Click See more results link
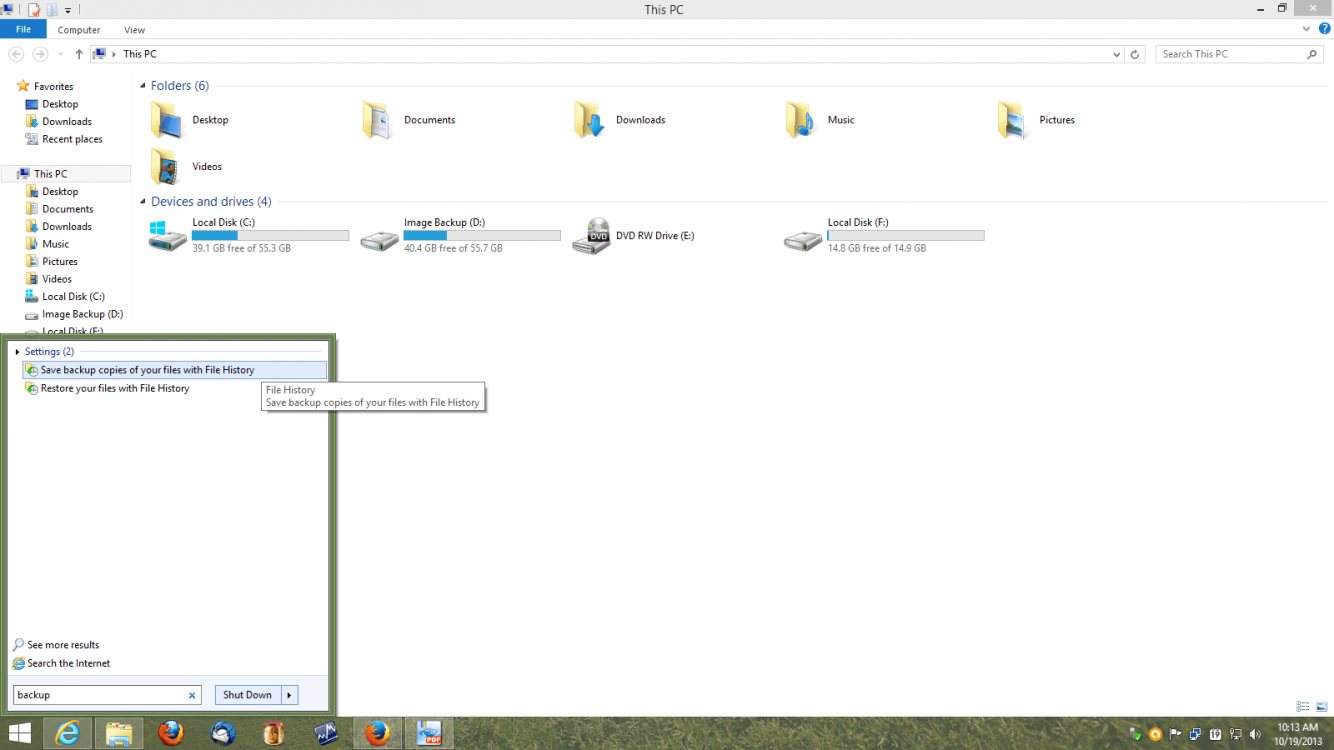The image size is (1334, 750). coord(63,645)
